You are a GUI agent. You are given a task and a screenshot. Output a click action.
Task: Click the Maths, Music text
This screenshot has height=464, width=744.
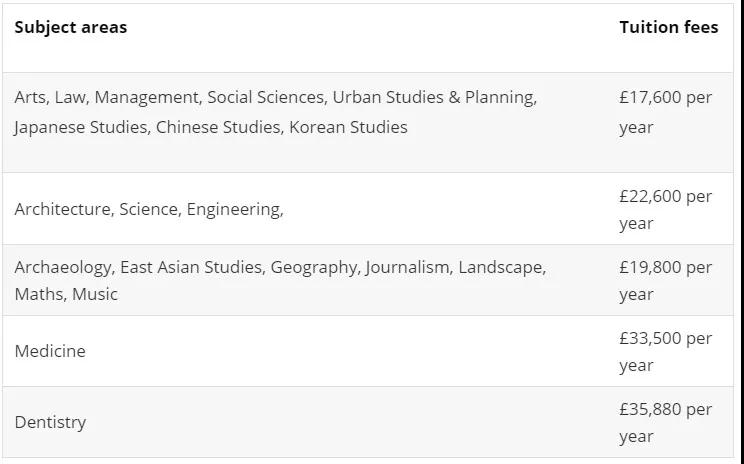pyautogui.click(x=66, y=294)
